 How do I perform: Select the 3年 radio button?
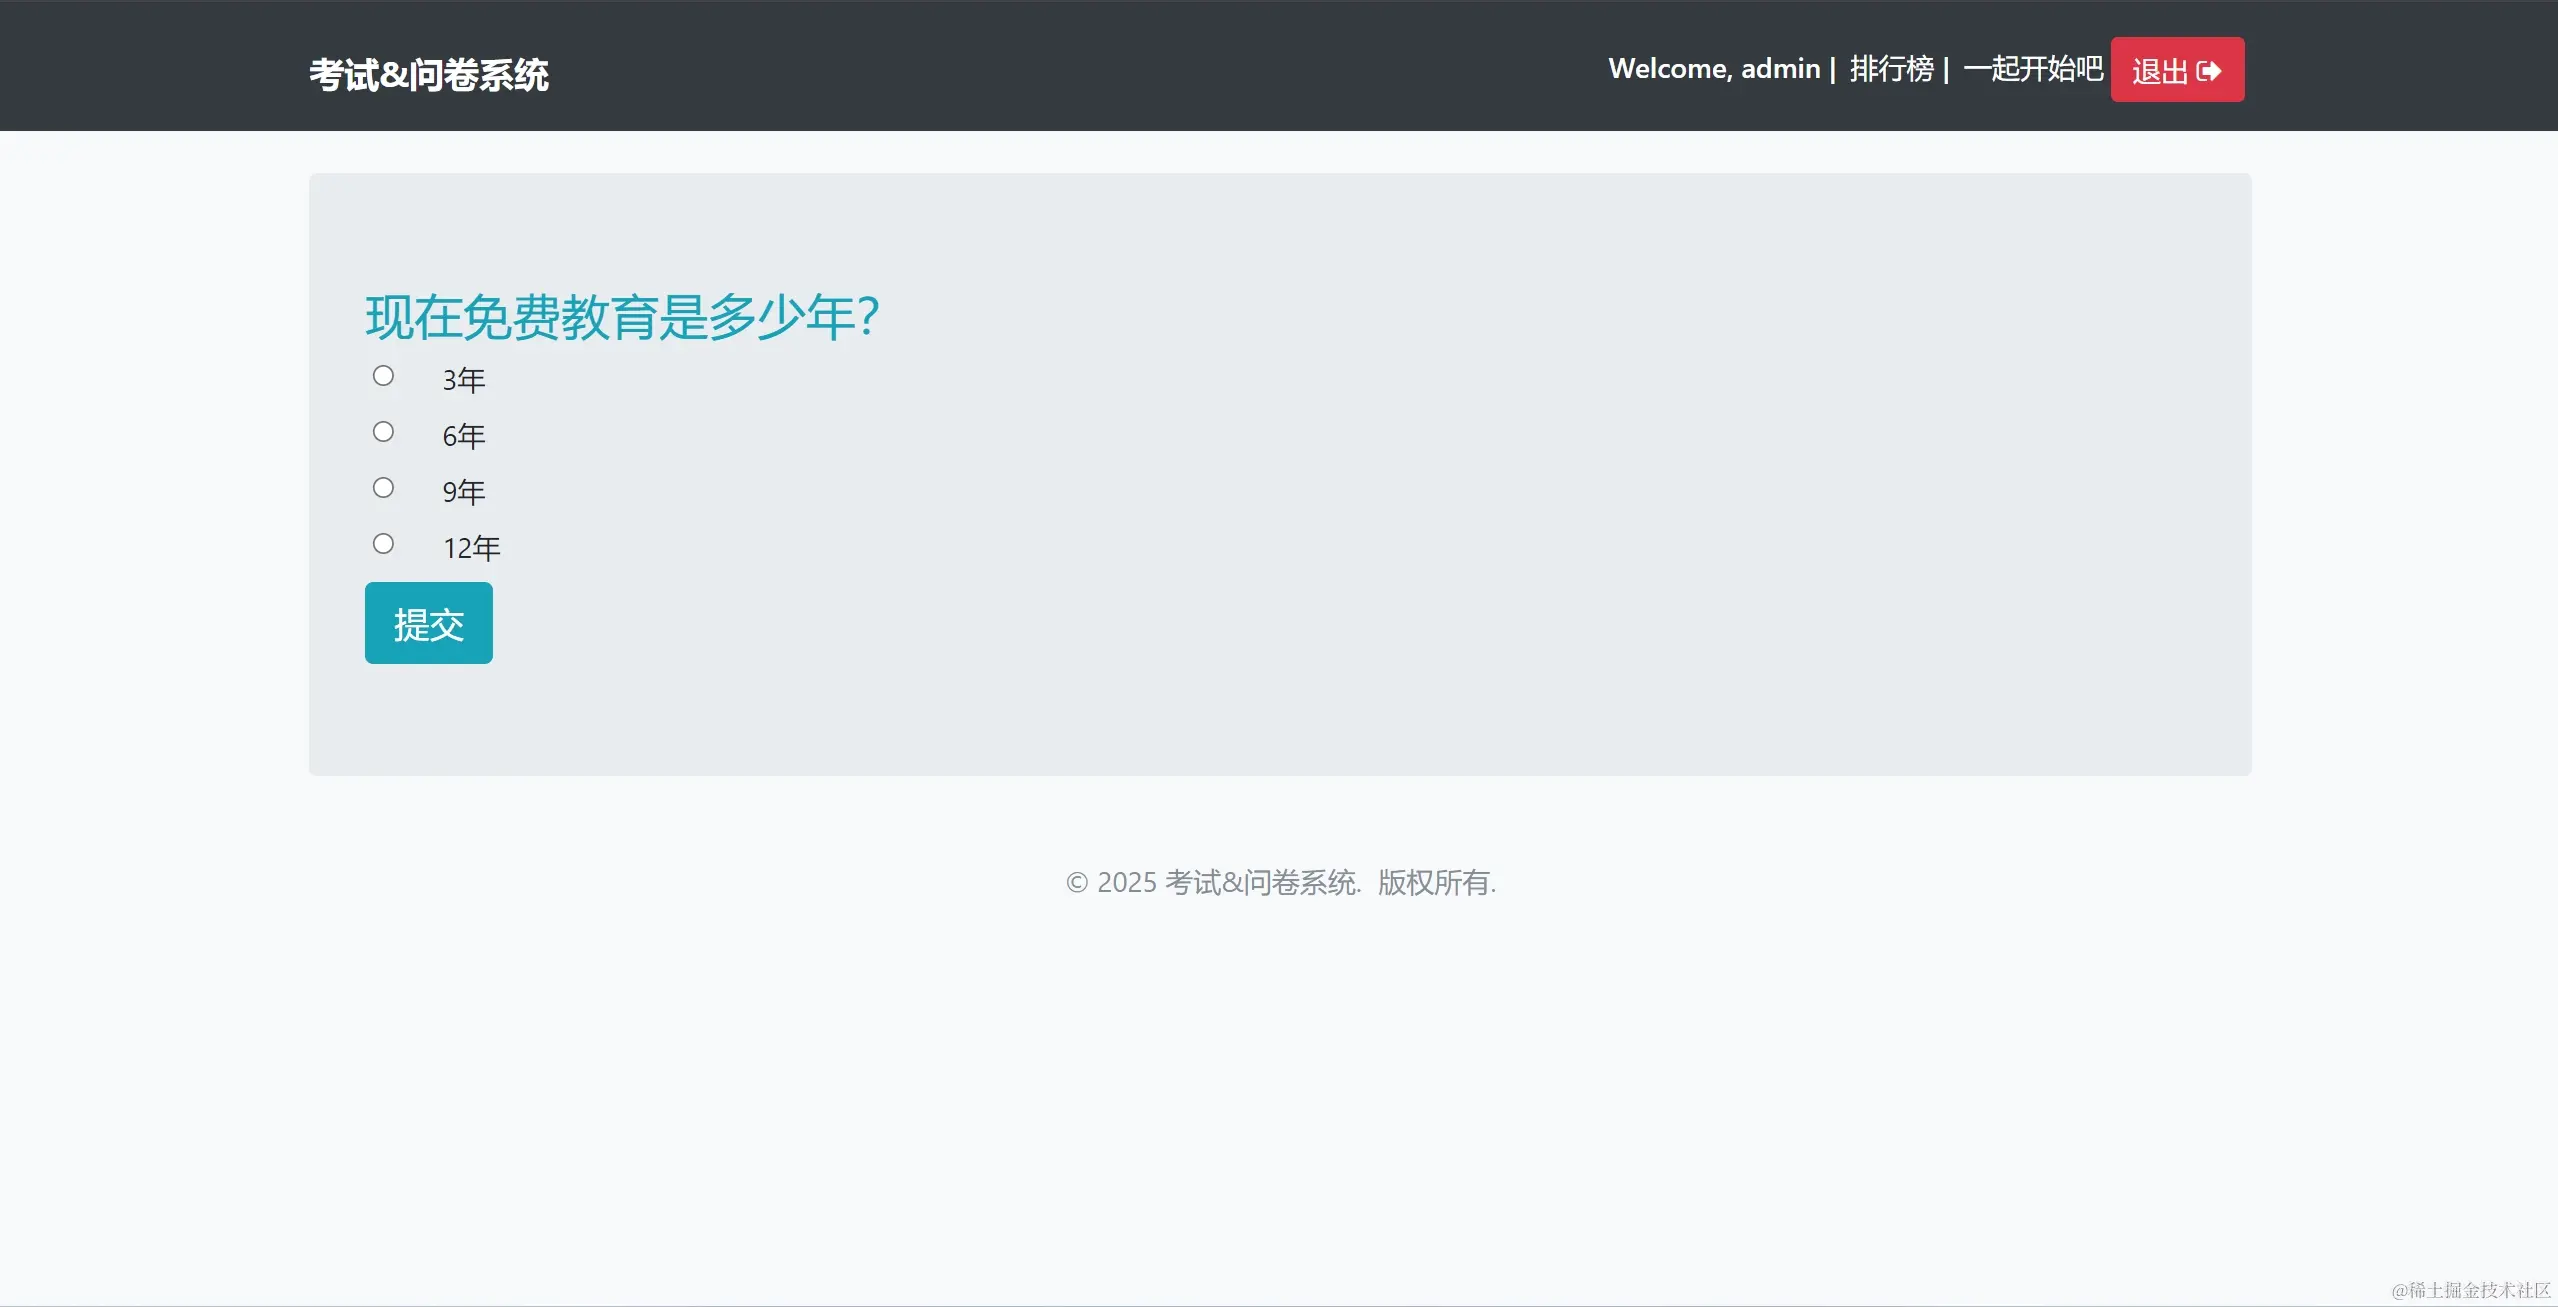tap(383, 376)
